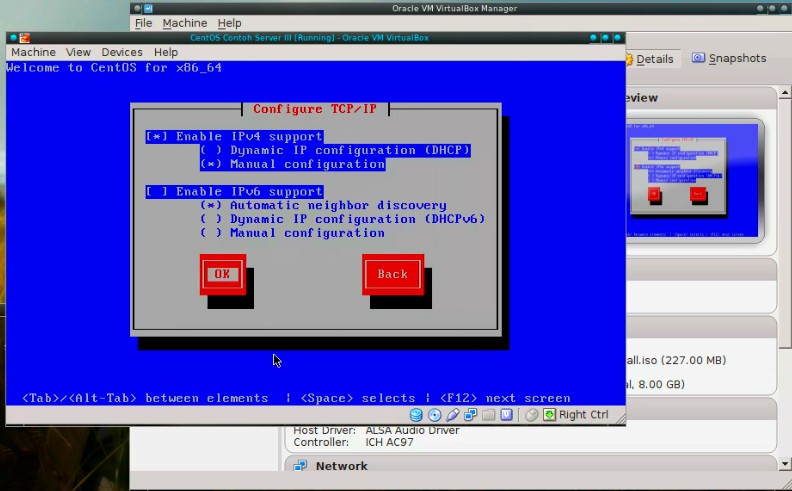The height and width of the screenshot is (491, 792).
Task: Select IPv4 Manual configuration radio
Action: [x=292, y=164]
